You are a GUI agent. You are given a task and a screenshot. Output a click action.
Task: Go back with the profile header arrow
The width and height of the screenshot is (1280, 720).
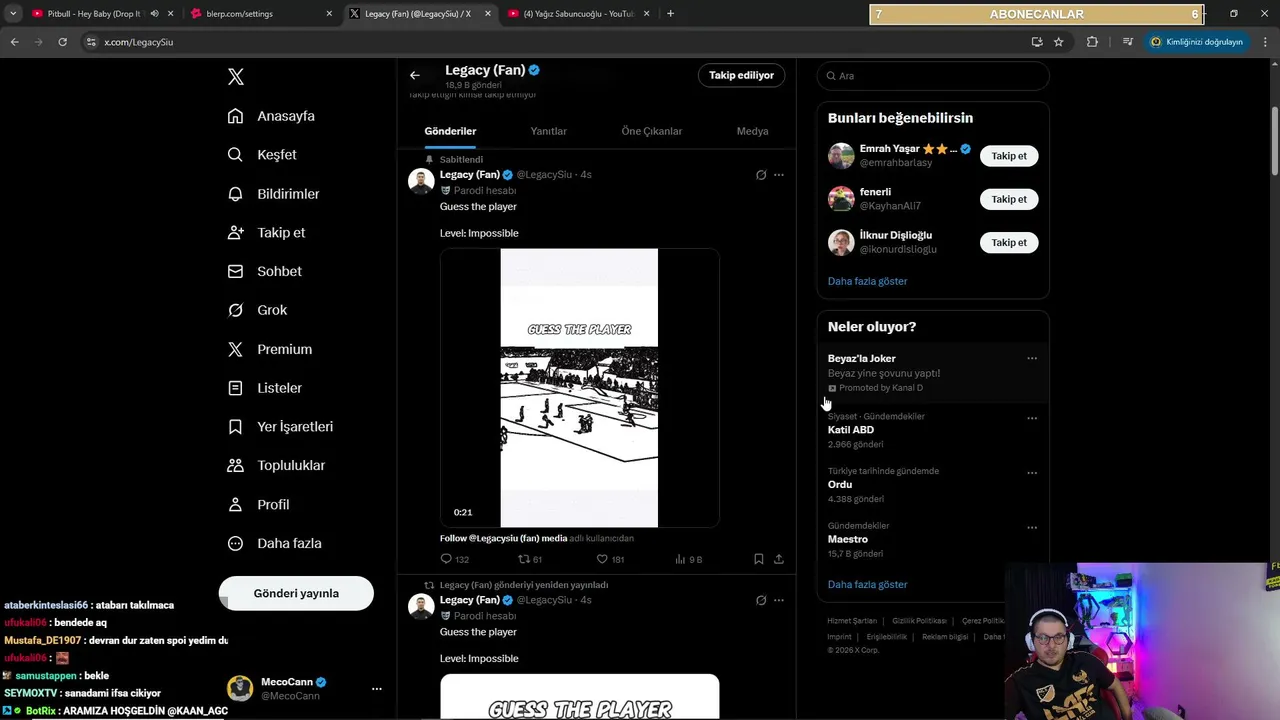[415, 75]
